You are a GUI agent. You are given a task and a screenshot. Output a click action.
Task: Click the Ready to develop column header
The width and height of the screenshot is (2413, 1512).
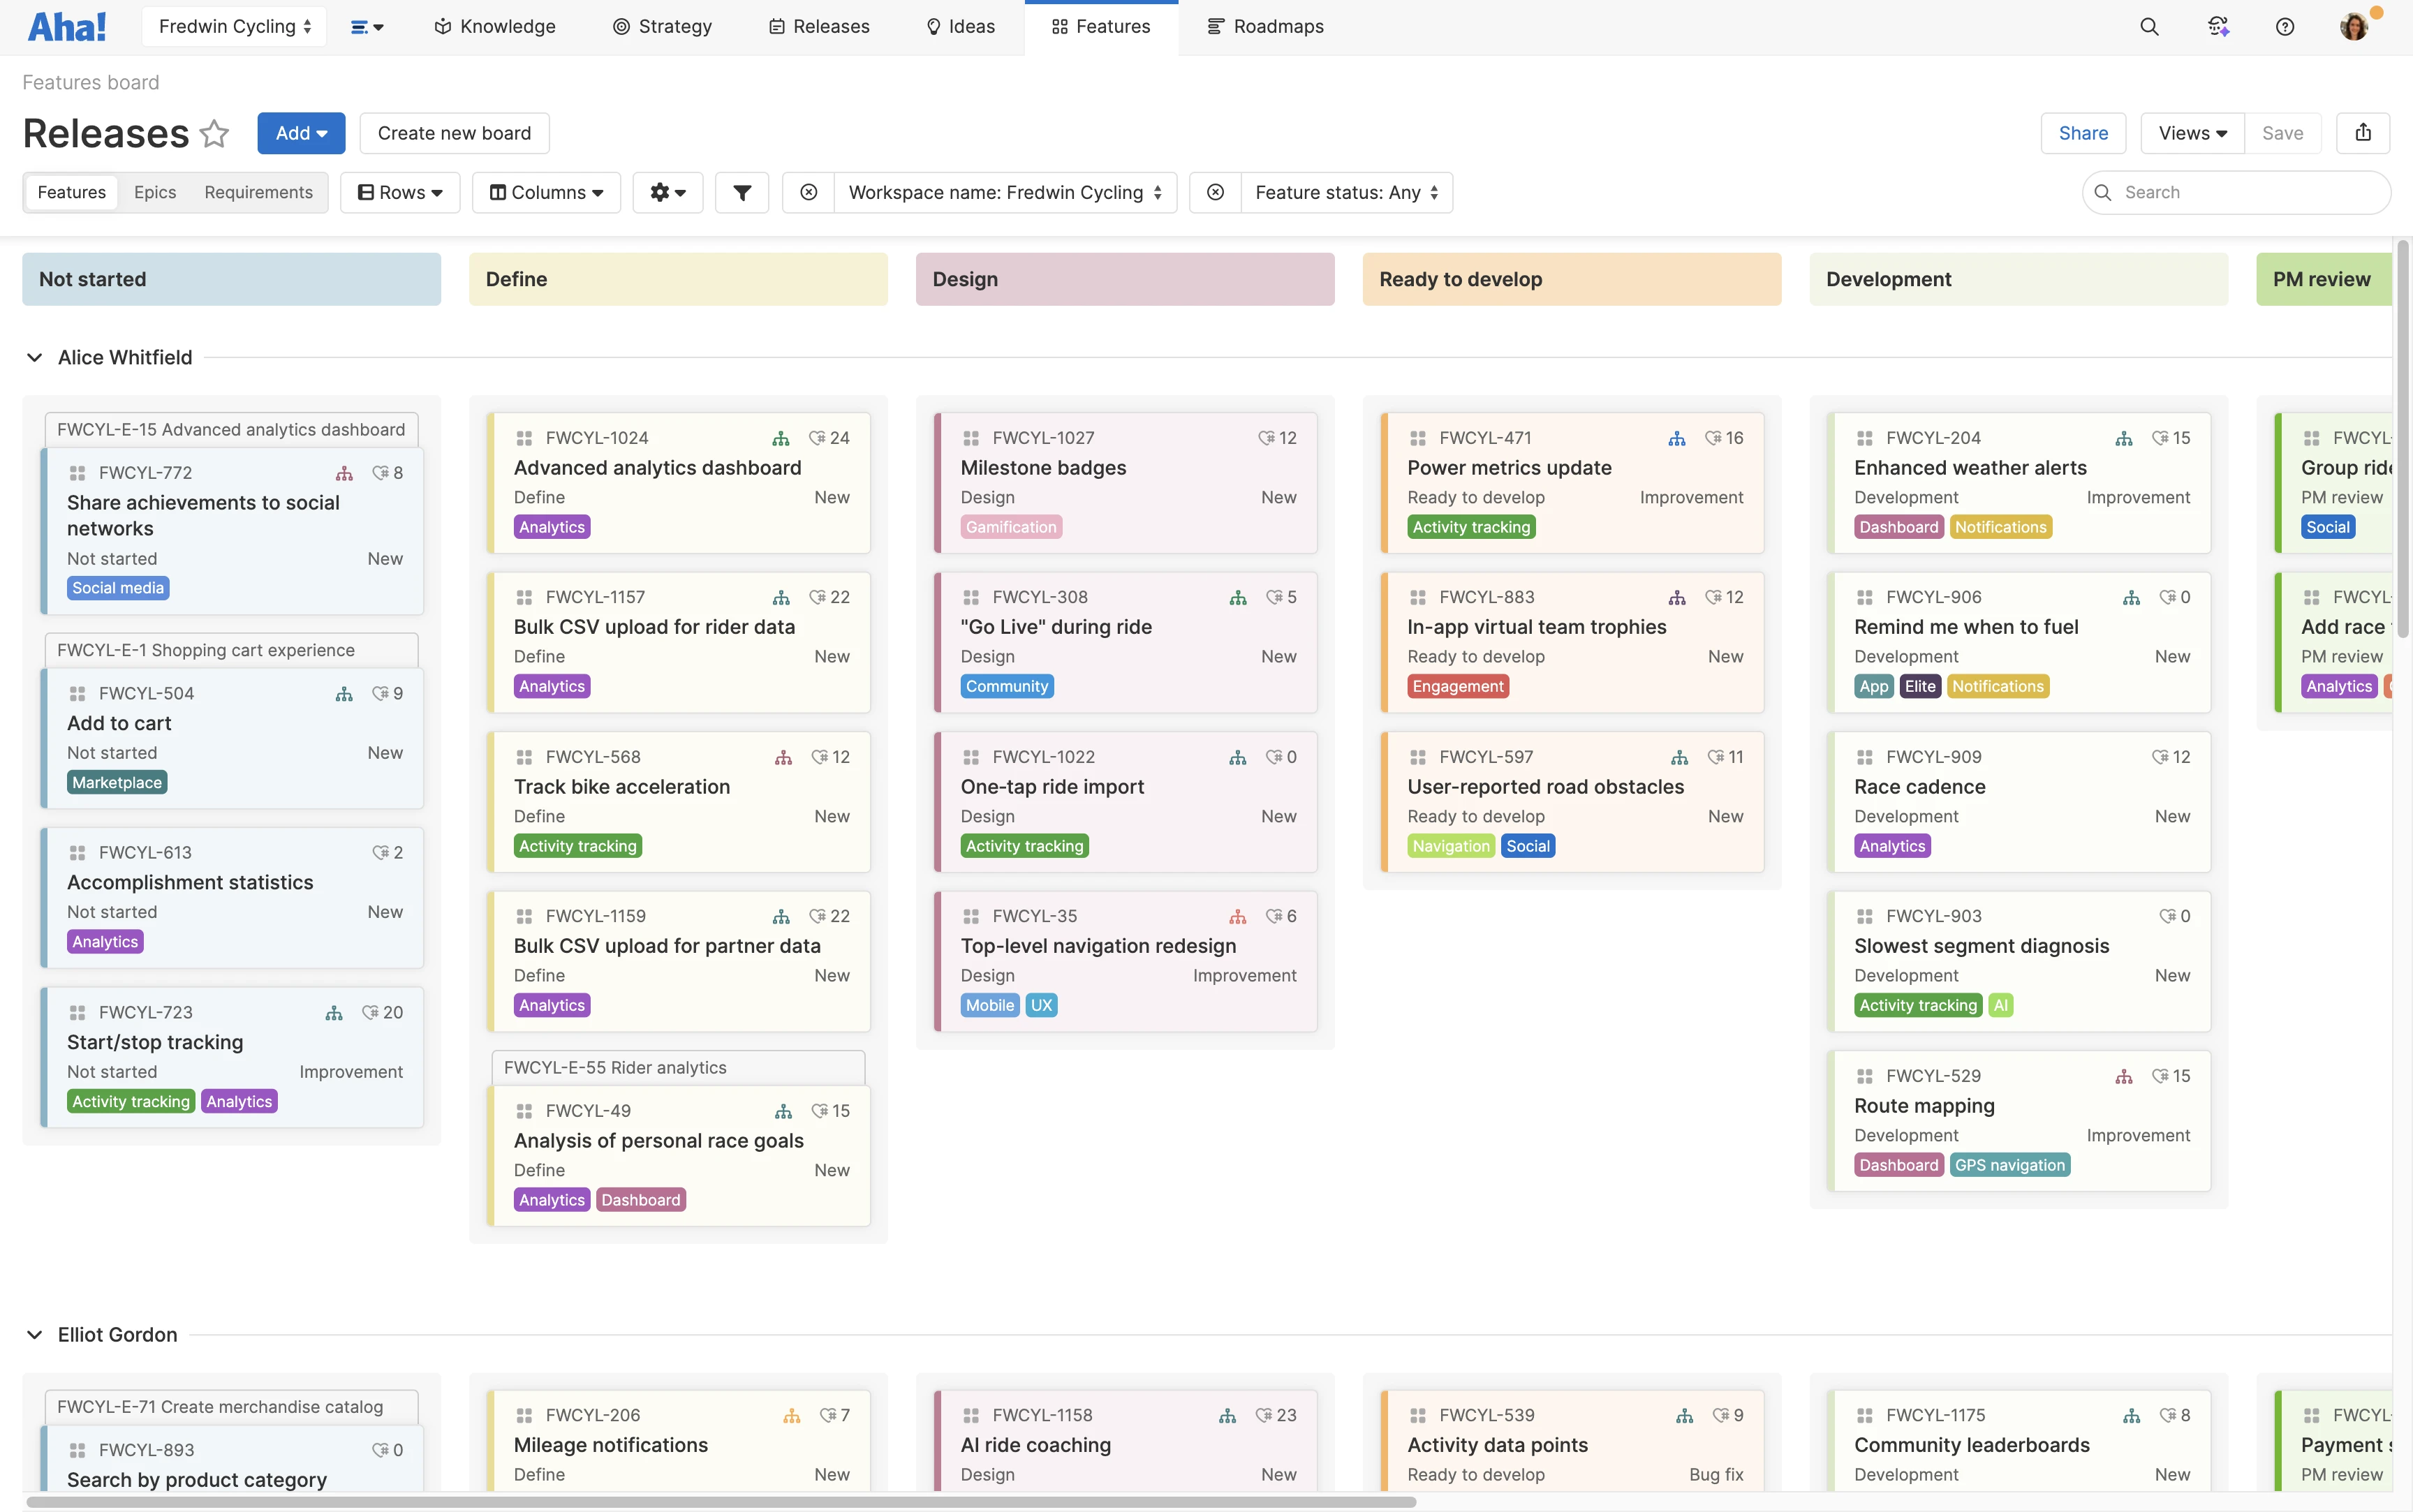1571,279
